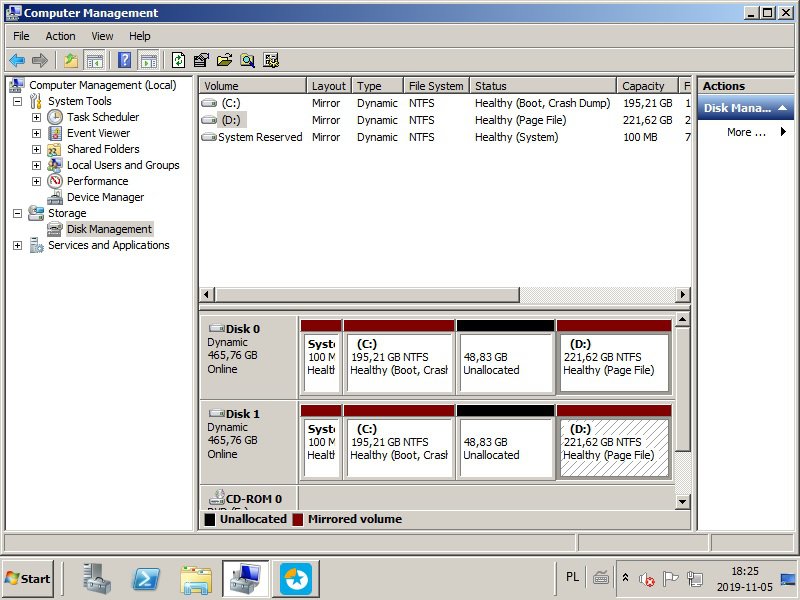Open the Start menu

[x=28, y=579]
